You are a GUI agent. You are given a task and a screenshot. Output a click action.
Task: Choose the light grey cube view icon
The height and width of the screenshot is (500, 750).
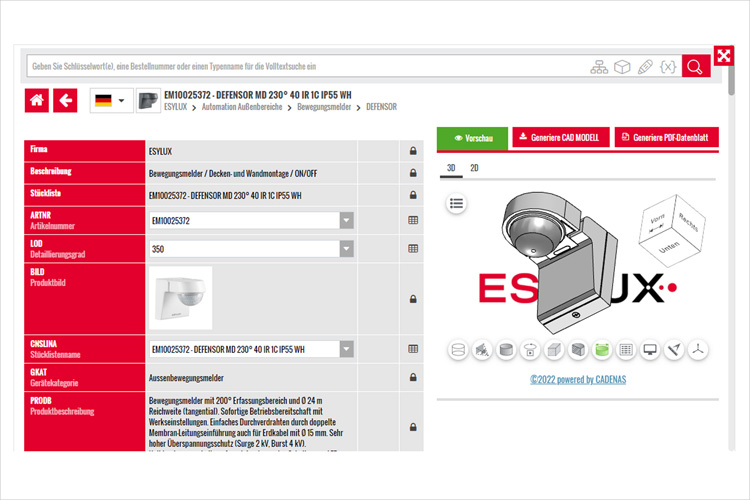554,350
